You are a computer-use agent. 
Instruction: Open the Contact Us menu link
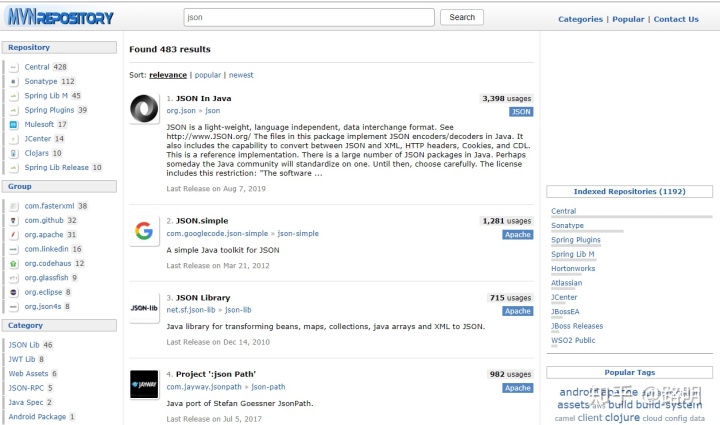coord(676,19)
